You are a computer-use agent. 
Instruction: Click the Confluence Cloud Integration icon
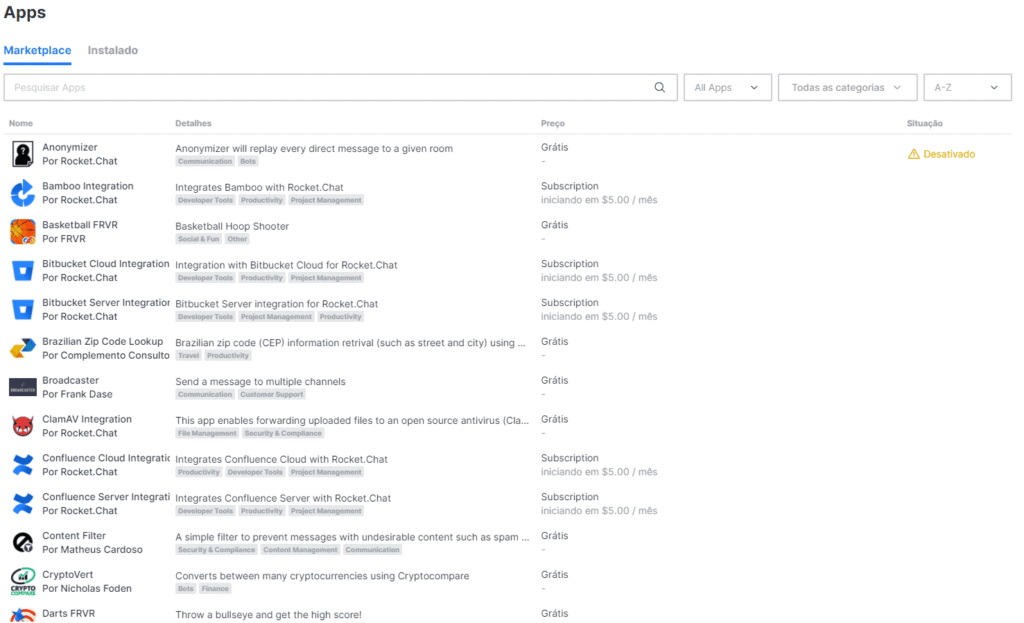pos(23,465)
